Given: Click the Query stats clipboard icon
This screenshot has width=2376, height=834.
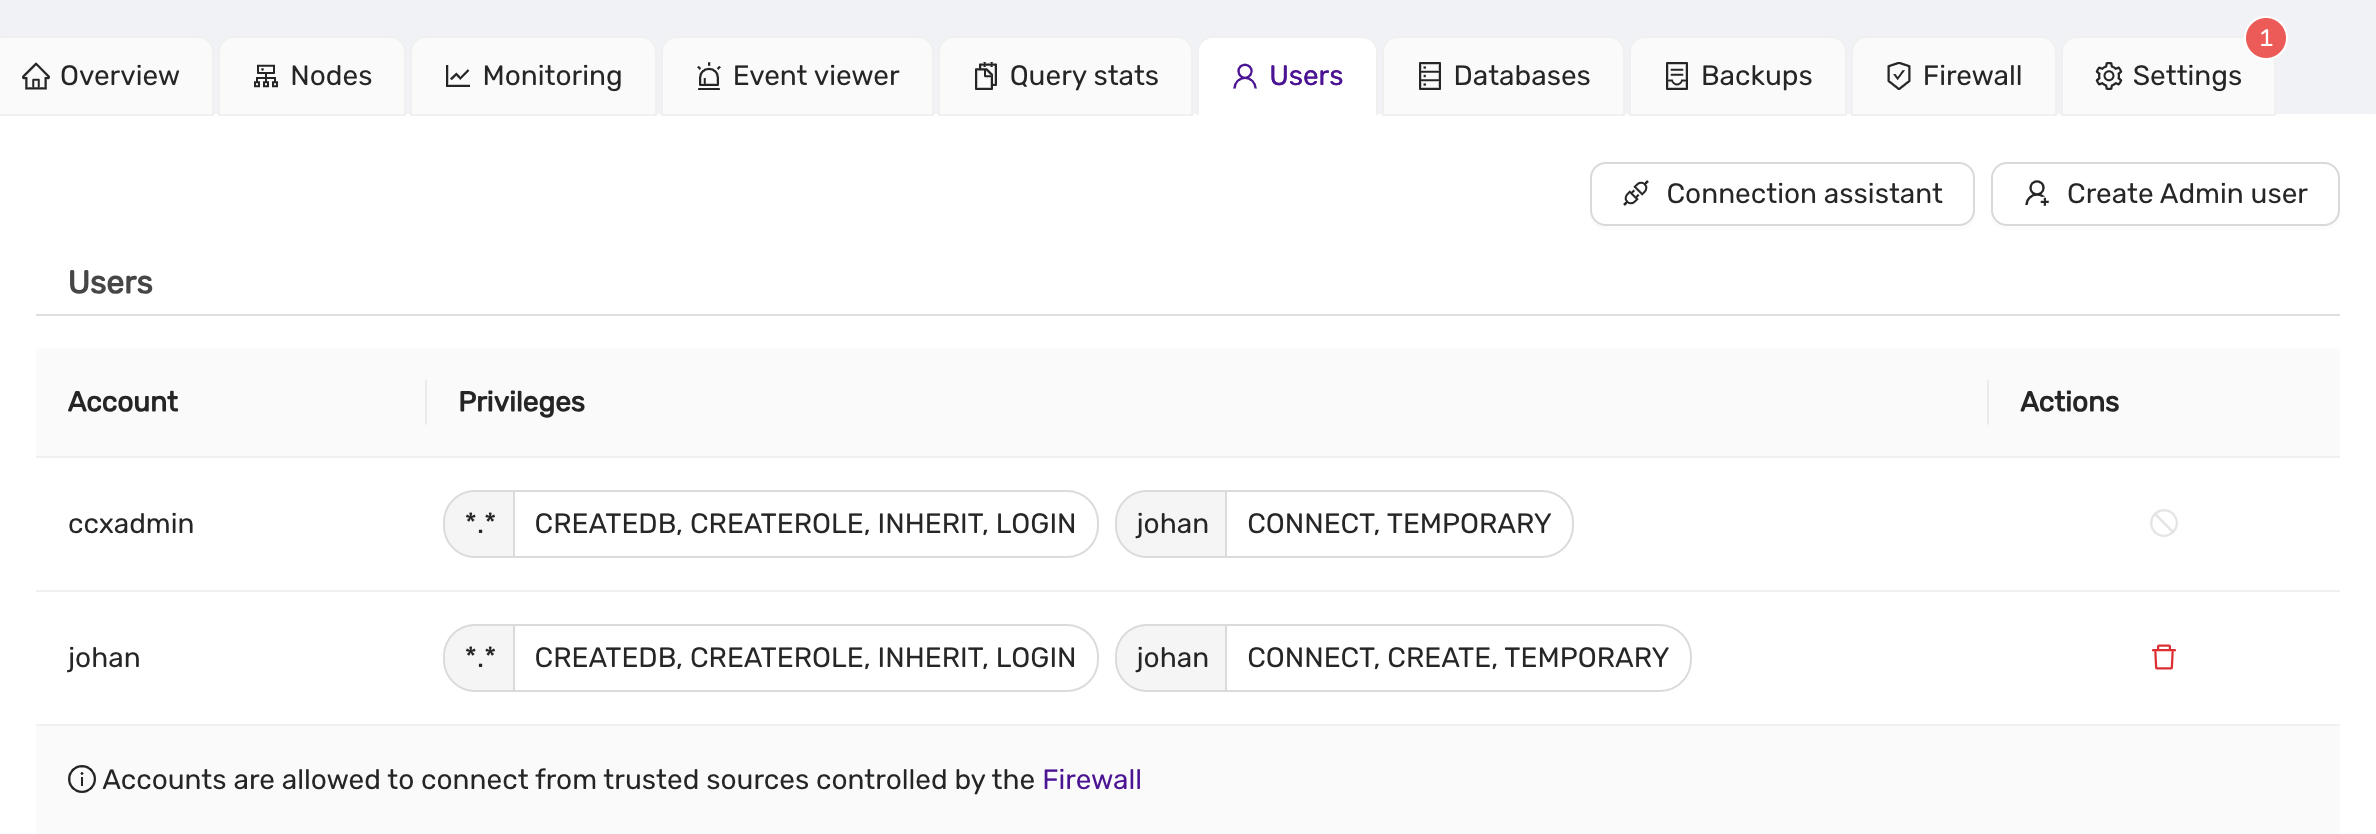Looking at the screenshot, I should (984, 75).
